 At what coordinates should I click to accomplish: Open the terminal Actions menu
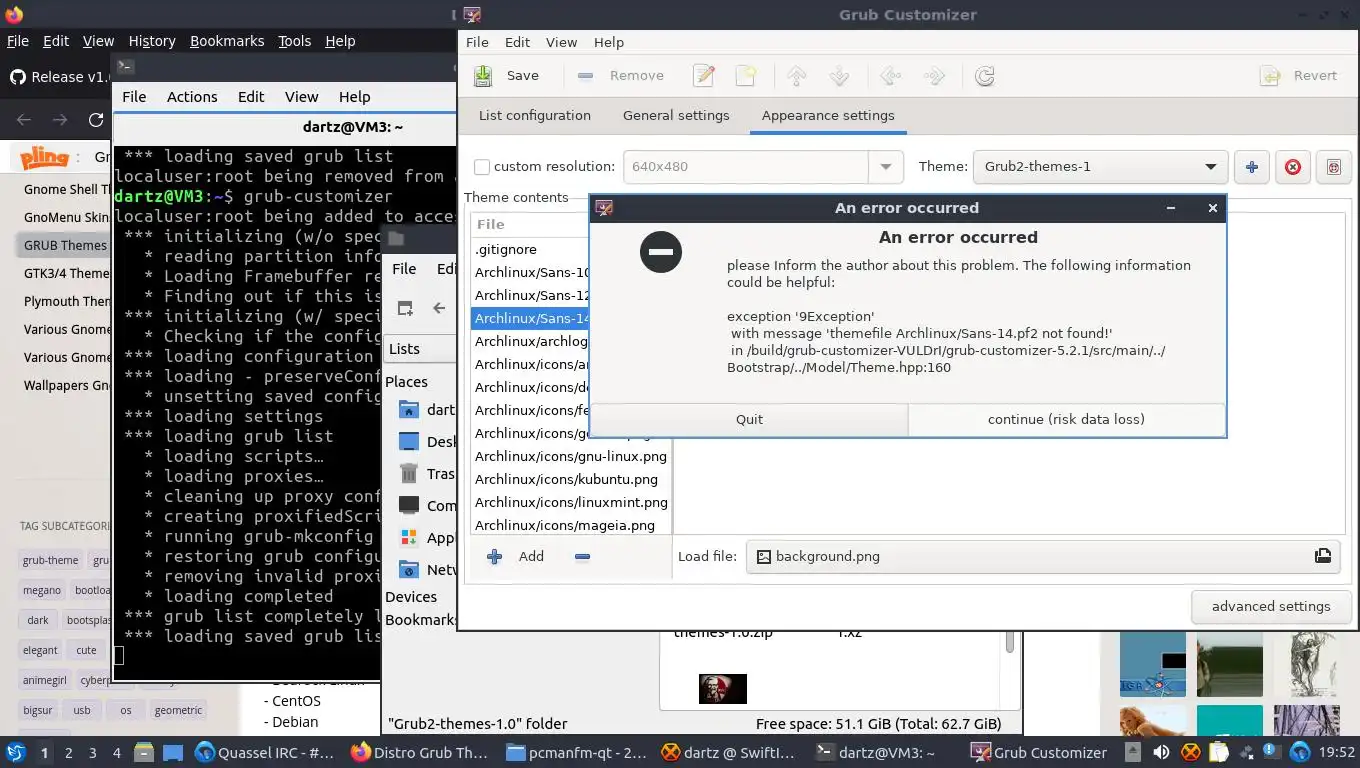click(x=192, y=97)
